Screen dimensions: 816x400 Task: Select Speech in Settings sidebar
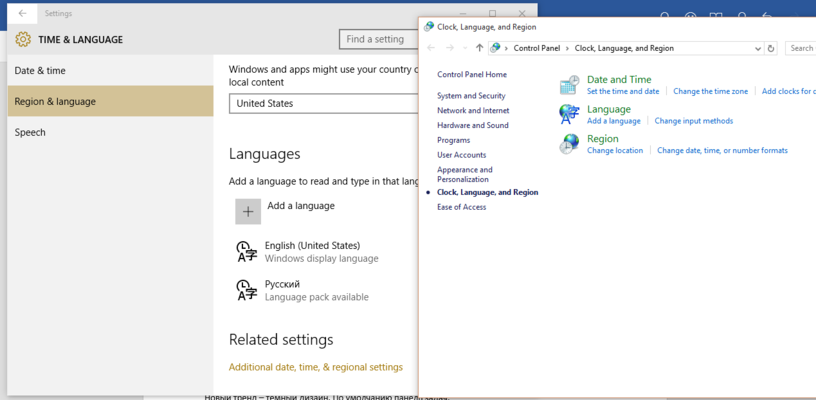[x=110, y=132]
